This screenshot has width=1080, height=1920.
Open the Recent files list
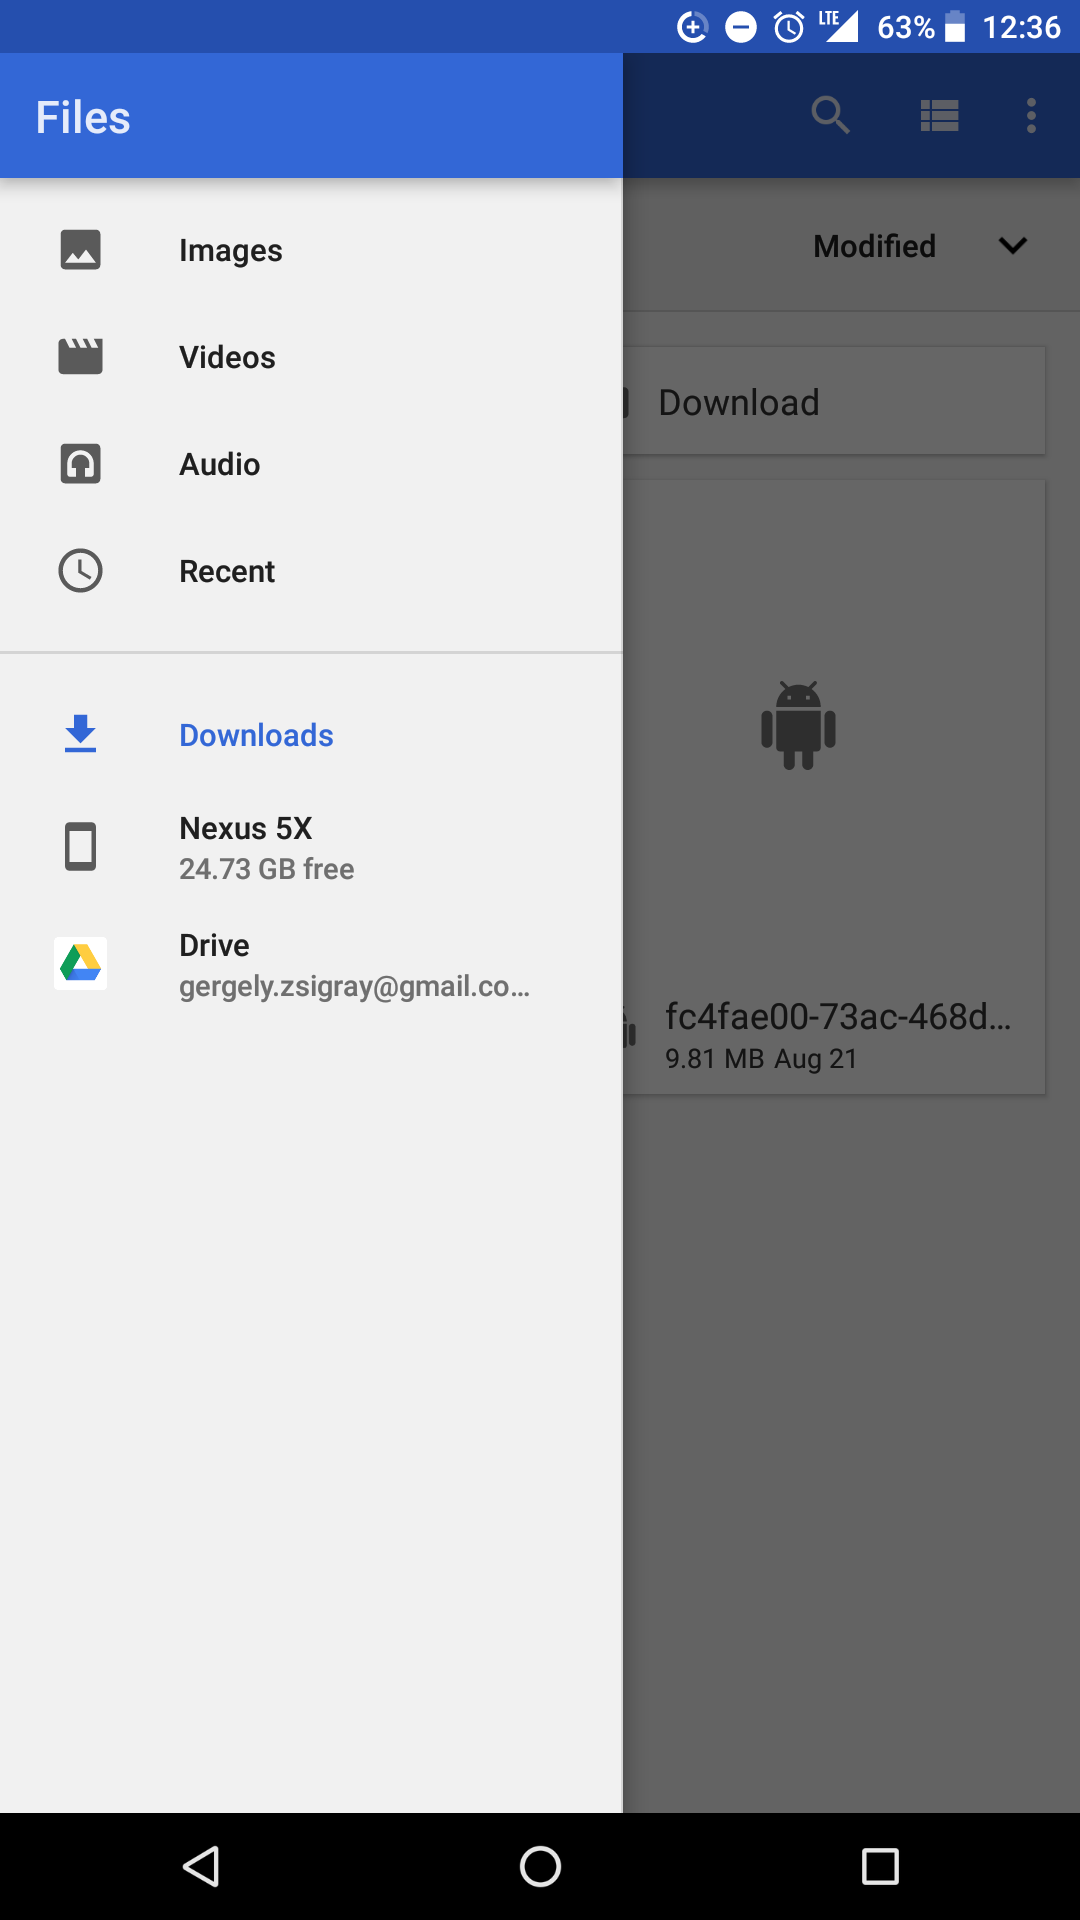[x=311, y=571]
